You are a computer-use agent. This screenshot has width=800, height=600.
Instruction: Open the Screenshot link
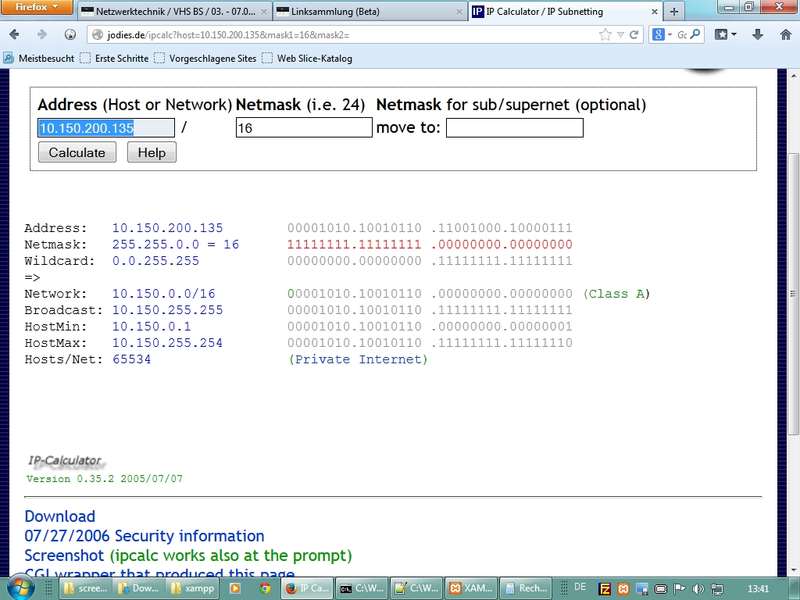point(64,555)
